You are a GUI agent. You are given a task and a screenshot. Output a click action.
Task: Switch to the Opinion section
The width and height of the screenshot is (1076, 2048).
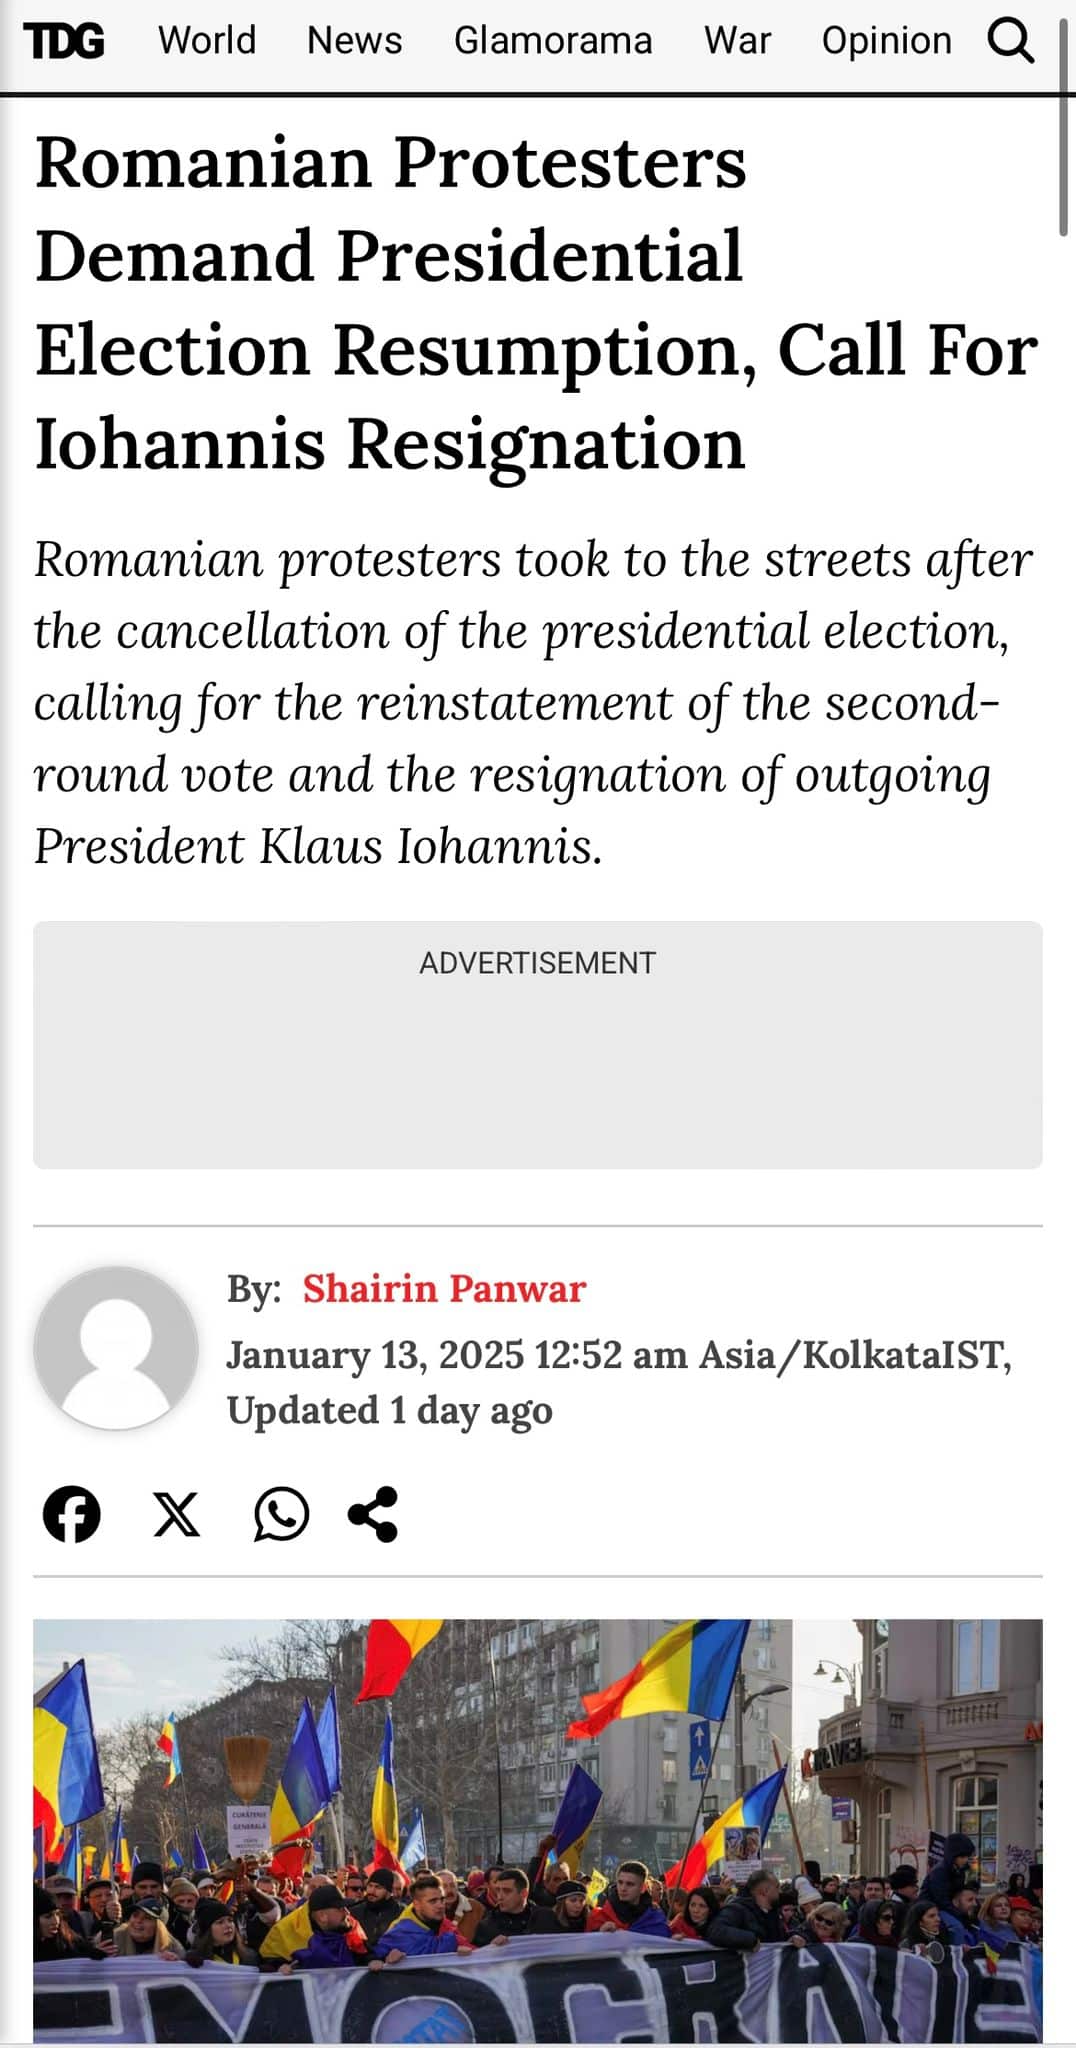[886, 41]
